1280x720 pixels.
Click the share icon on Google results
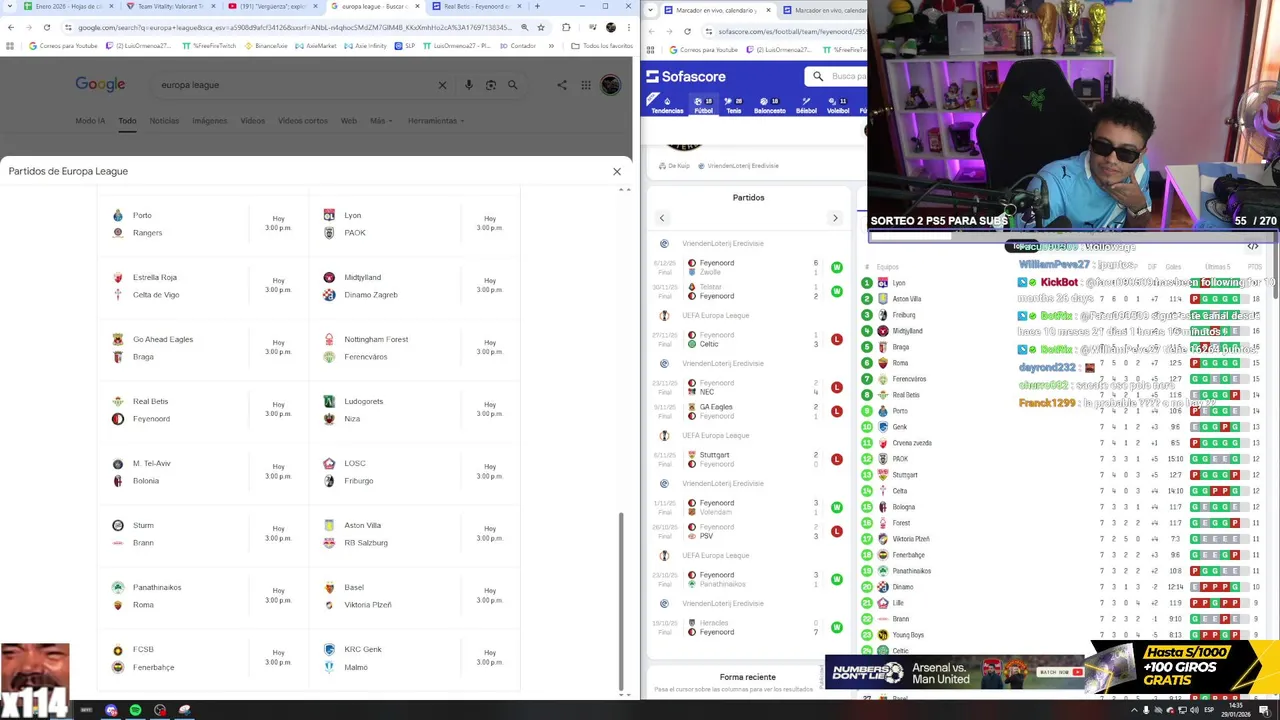coord(561,85)
